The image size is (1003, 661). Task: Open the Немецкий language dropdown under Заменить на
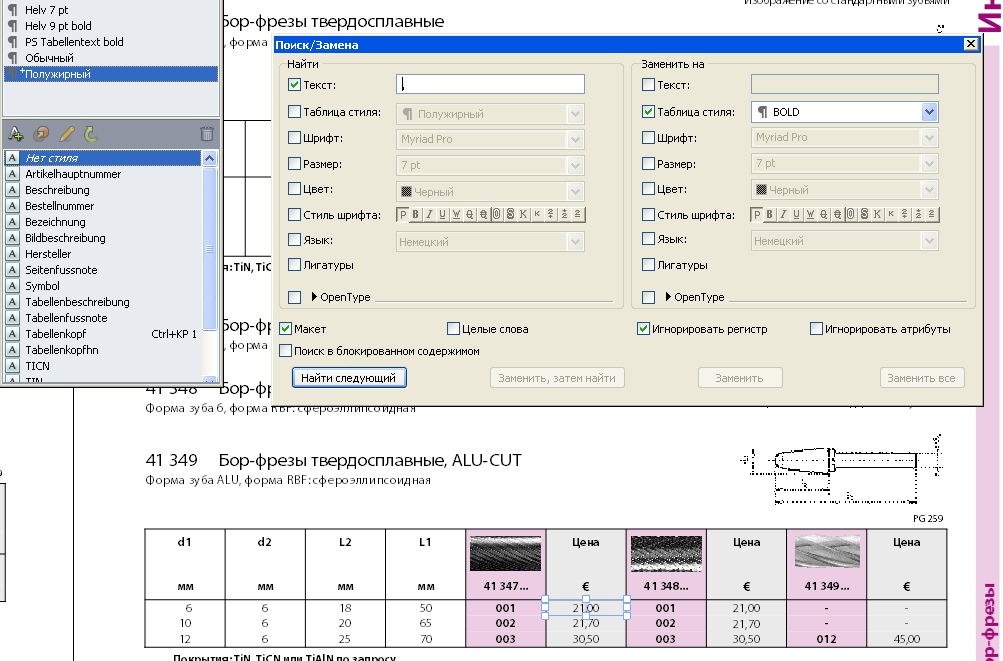929,241
